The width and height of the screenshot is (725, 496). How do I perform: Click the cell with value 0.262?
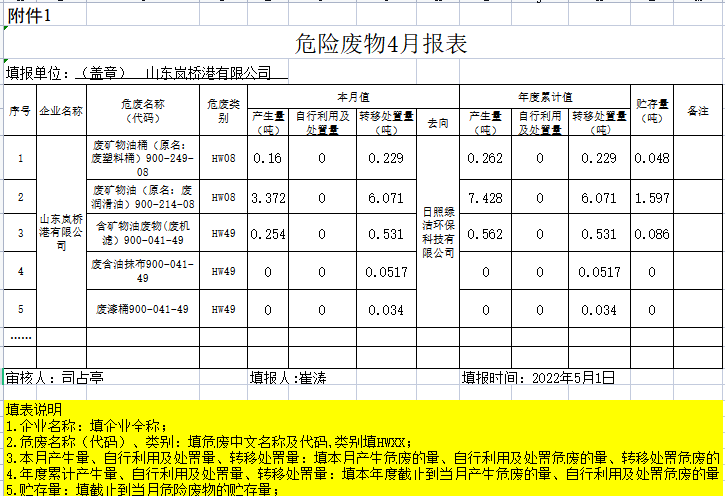coord(485,158)
